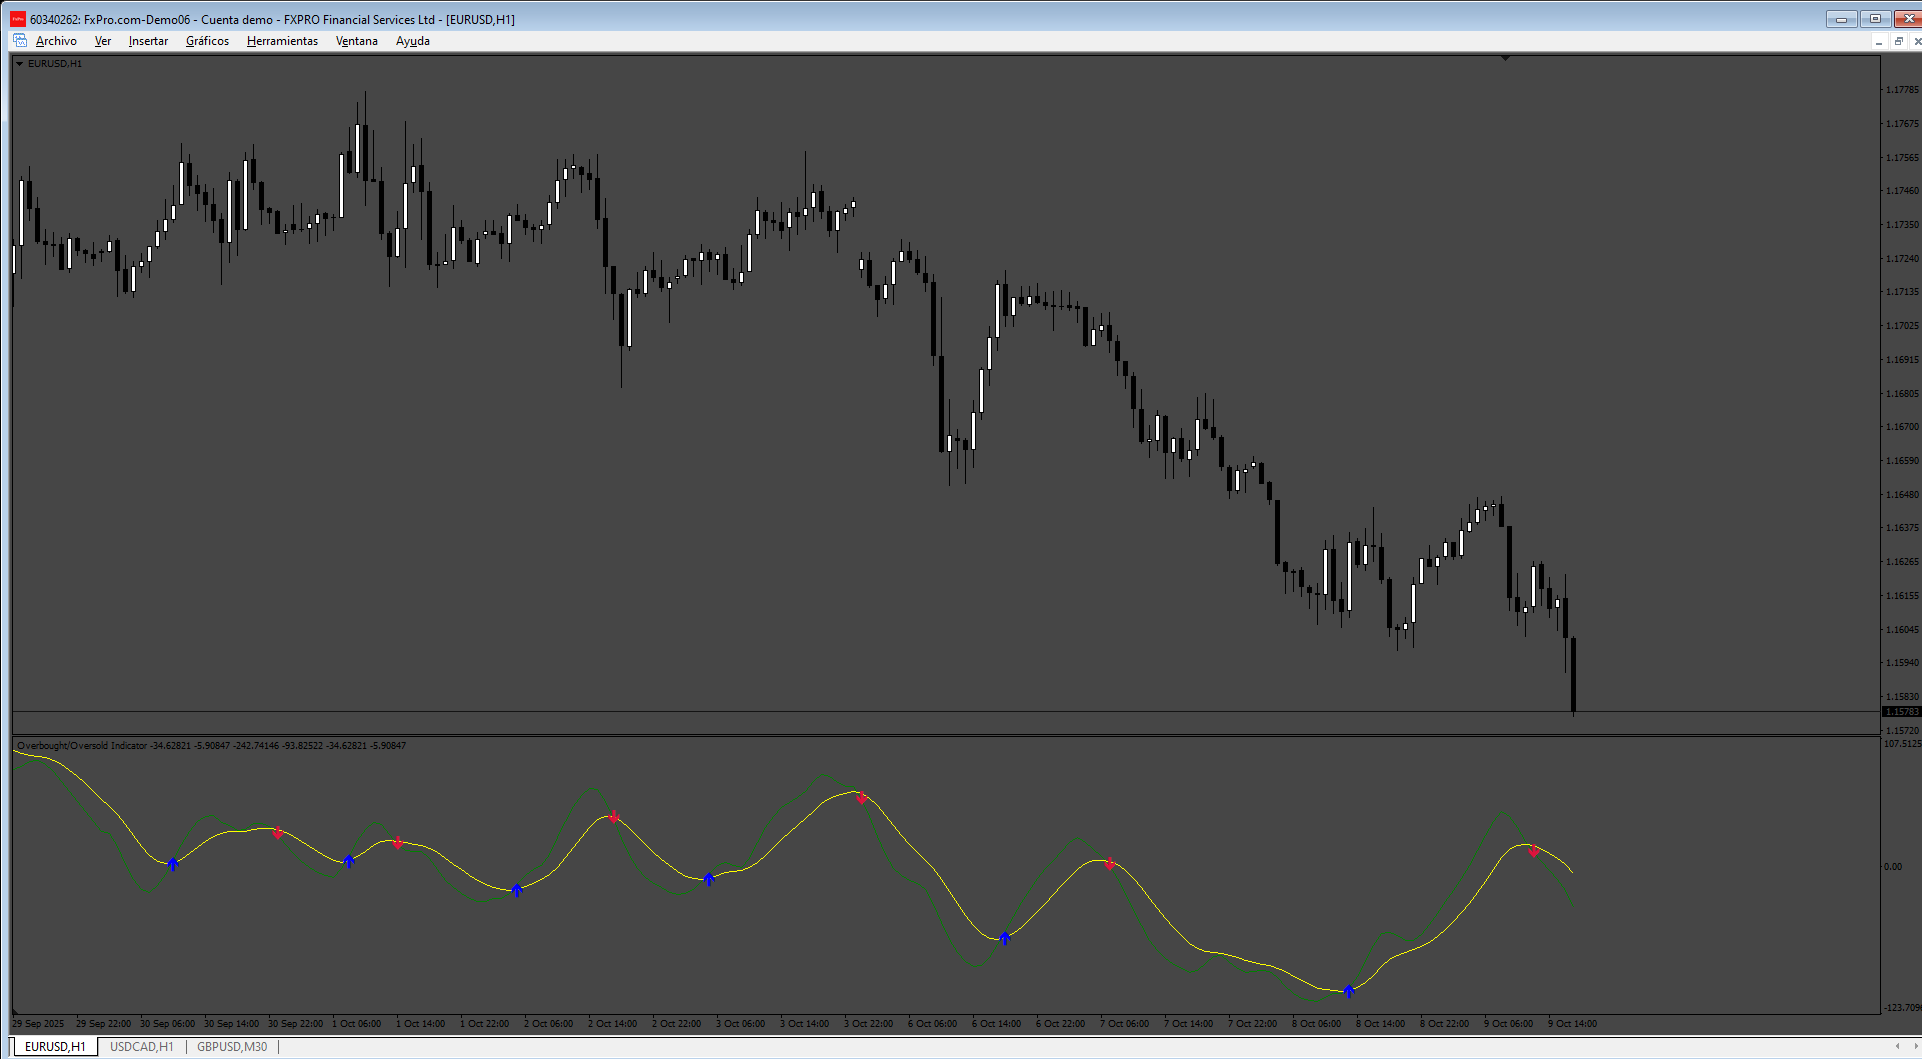Open the Ayuda help menu
The width and height of the screenshot is (1922, 1059).
412,41
